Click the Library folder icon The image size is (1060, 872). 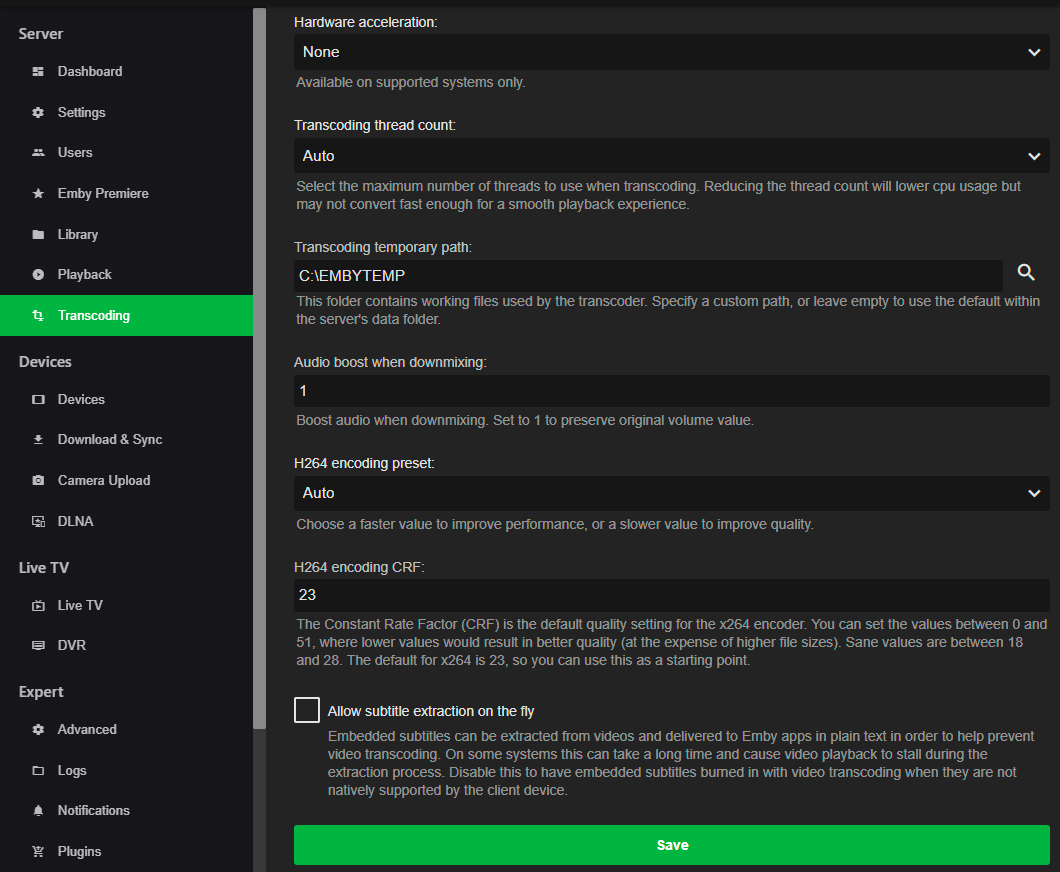pyautogui.click(x=38, y=235)
